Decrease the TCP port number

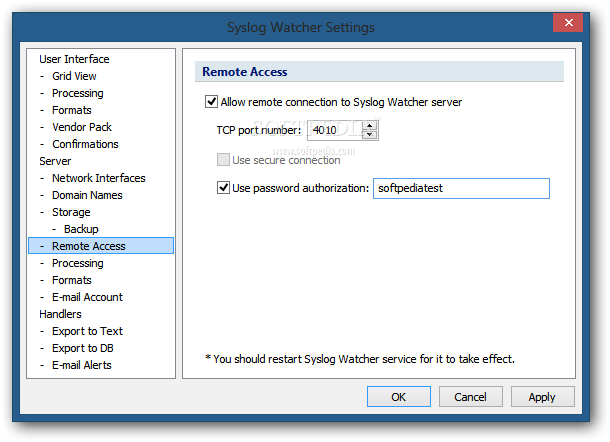[x=370, y=135]
